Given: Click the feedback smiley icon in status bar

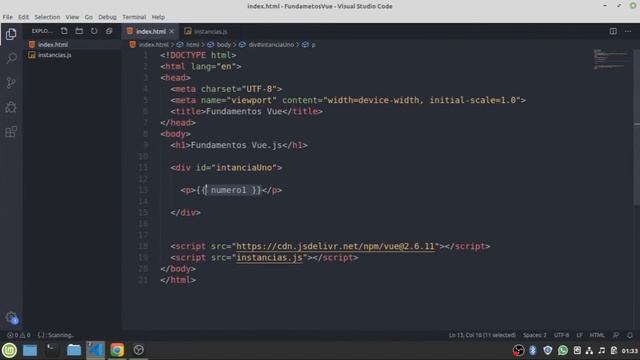Looking at the screenshot, I should coord(616,335).
